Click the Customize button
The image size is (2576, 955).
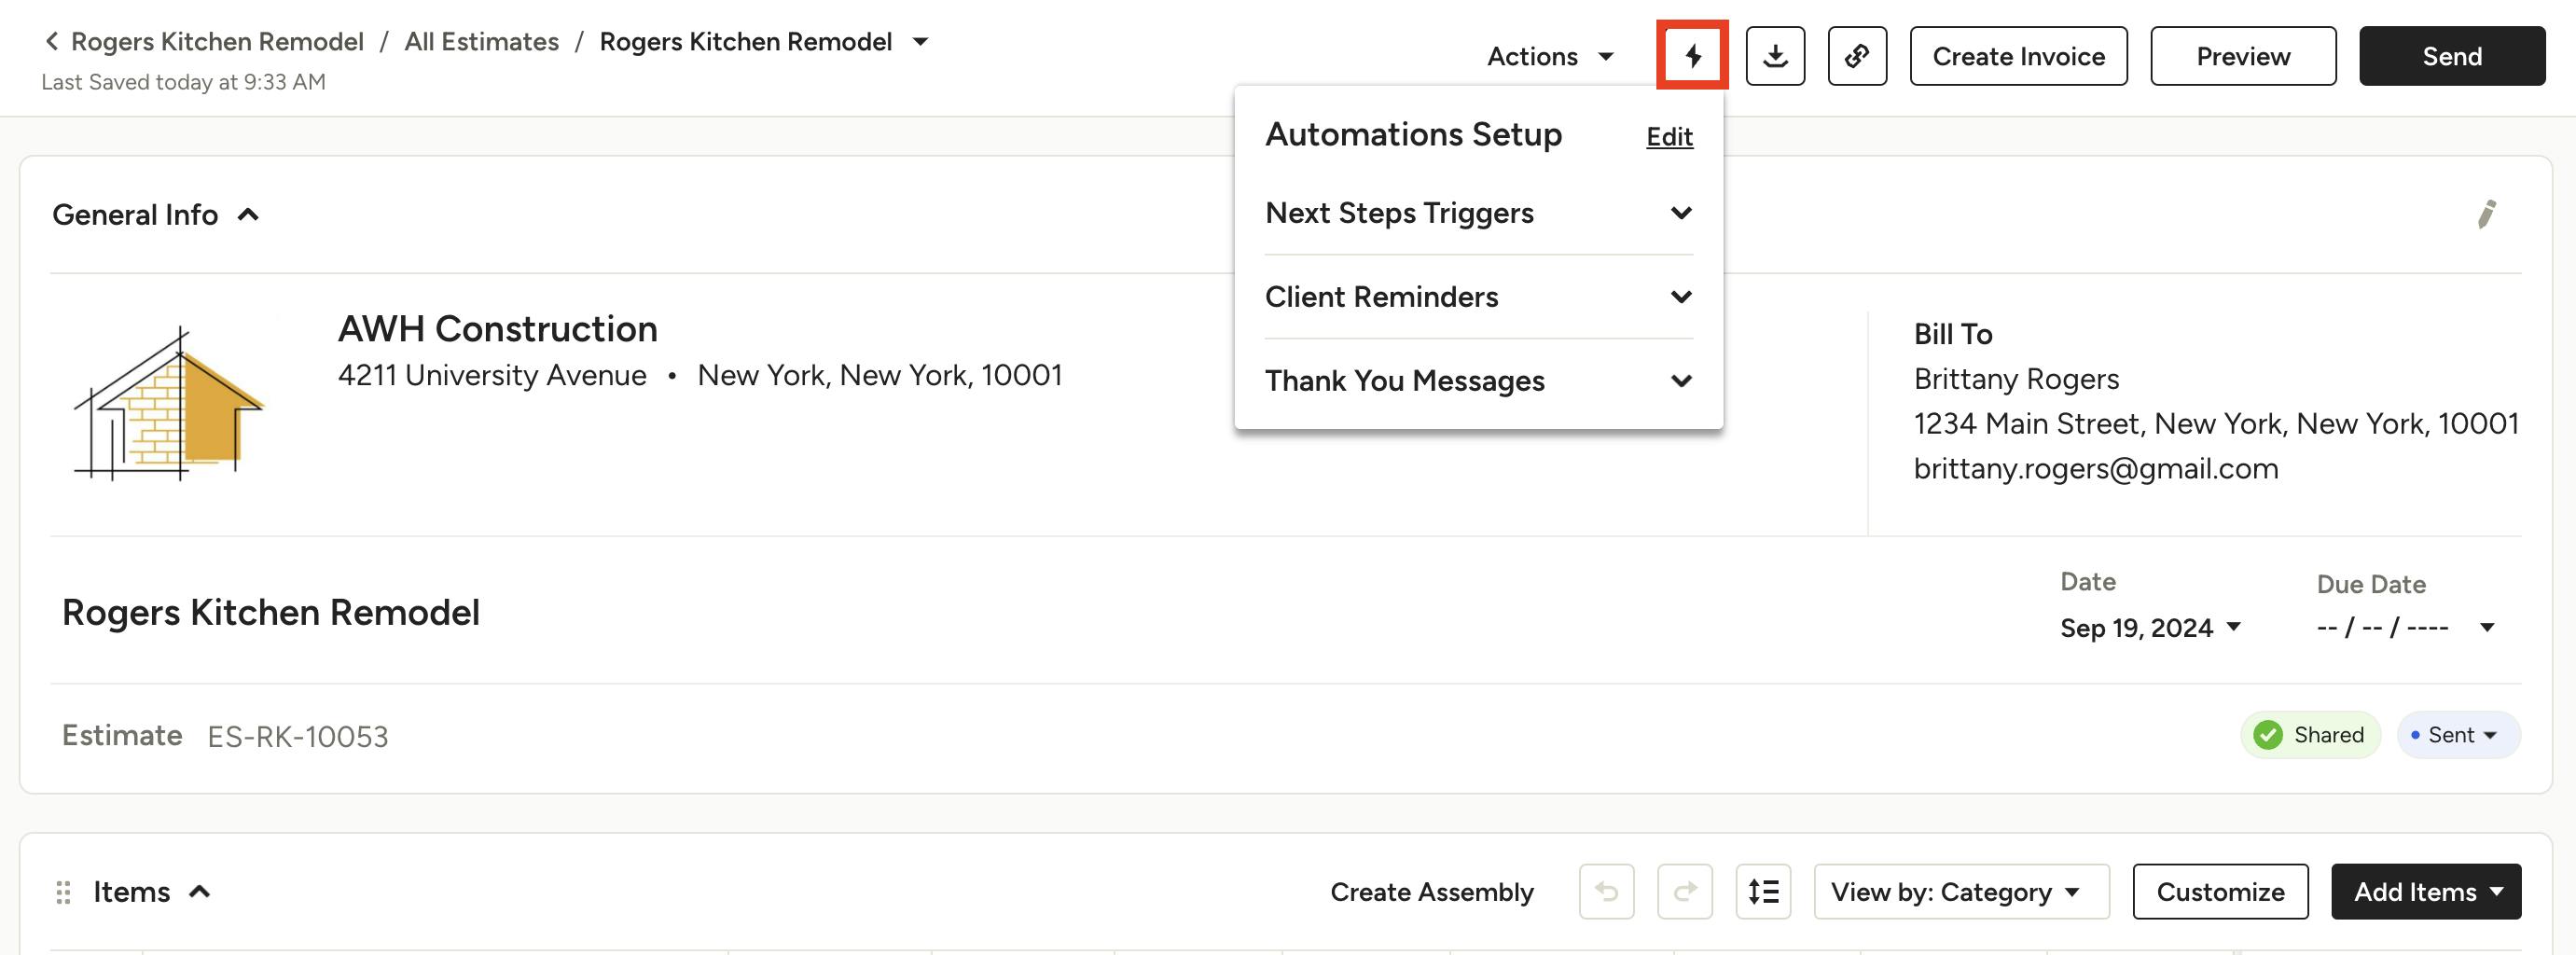[2220, 891]
